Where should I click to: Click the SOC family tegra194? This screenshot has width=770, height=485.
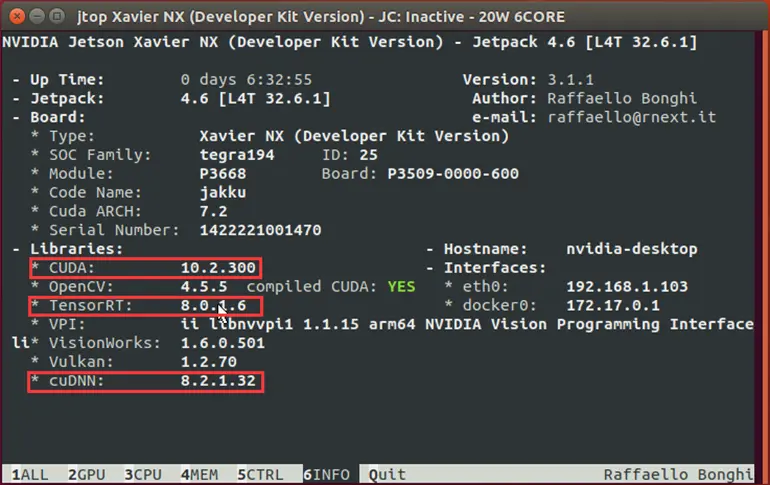coord(237,155)
